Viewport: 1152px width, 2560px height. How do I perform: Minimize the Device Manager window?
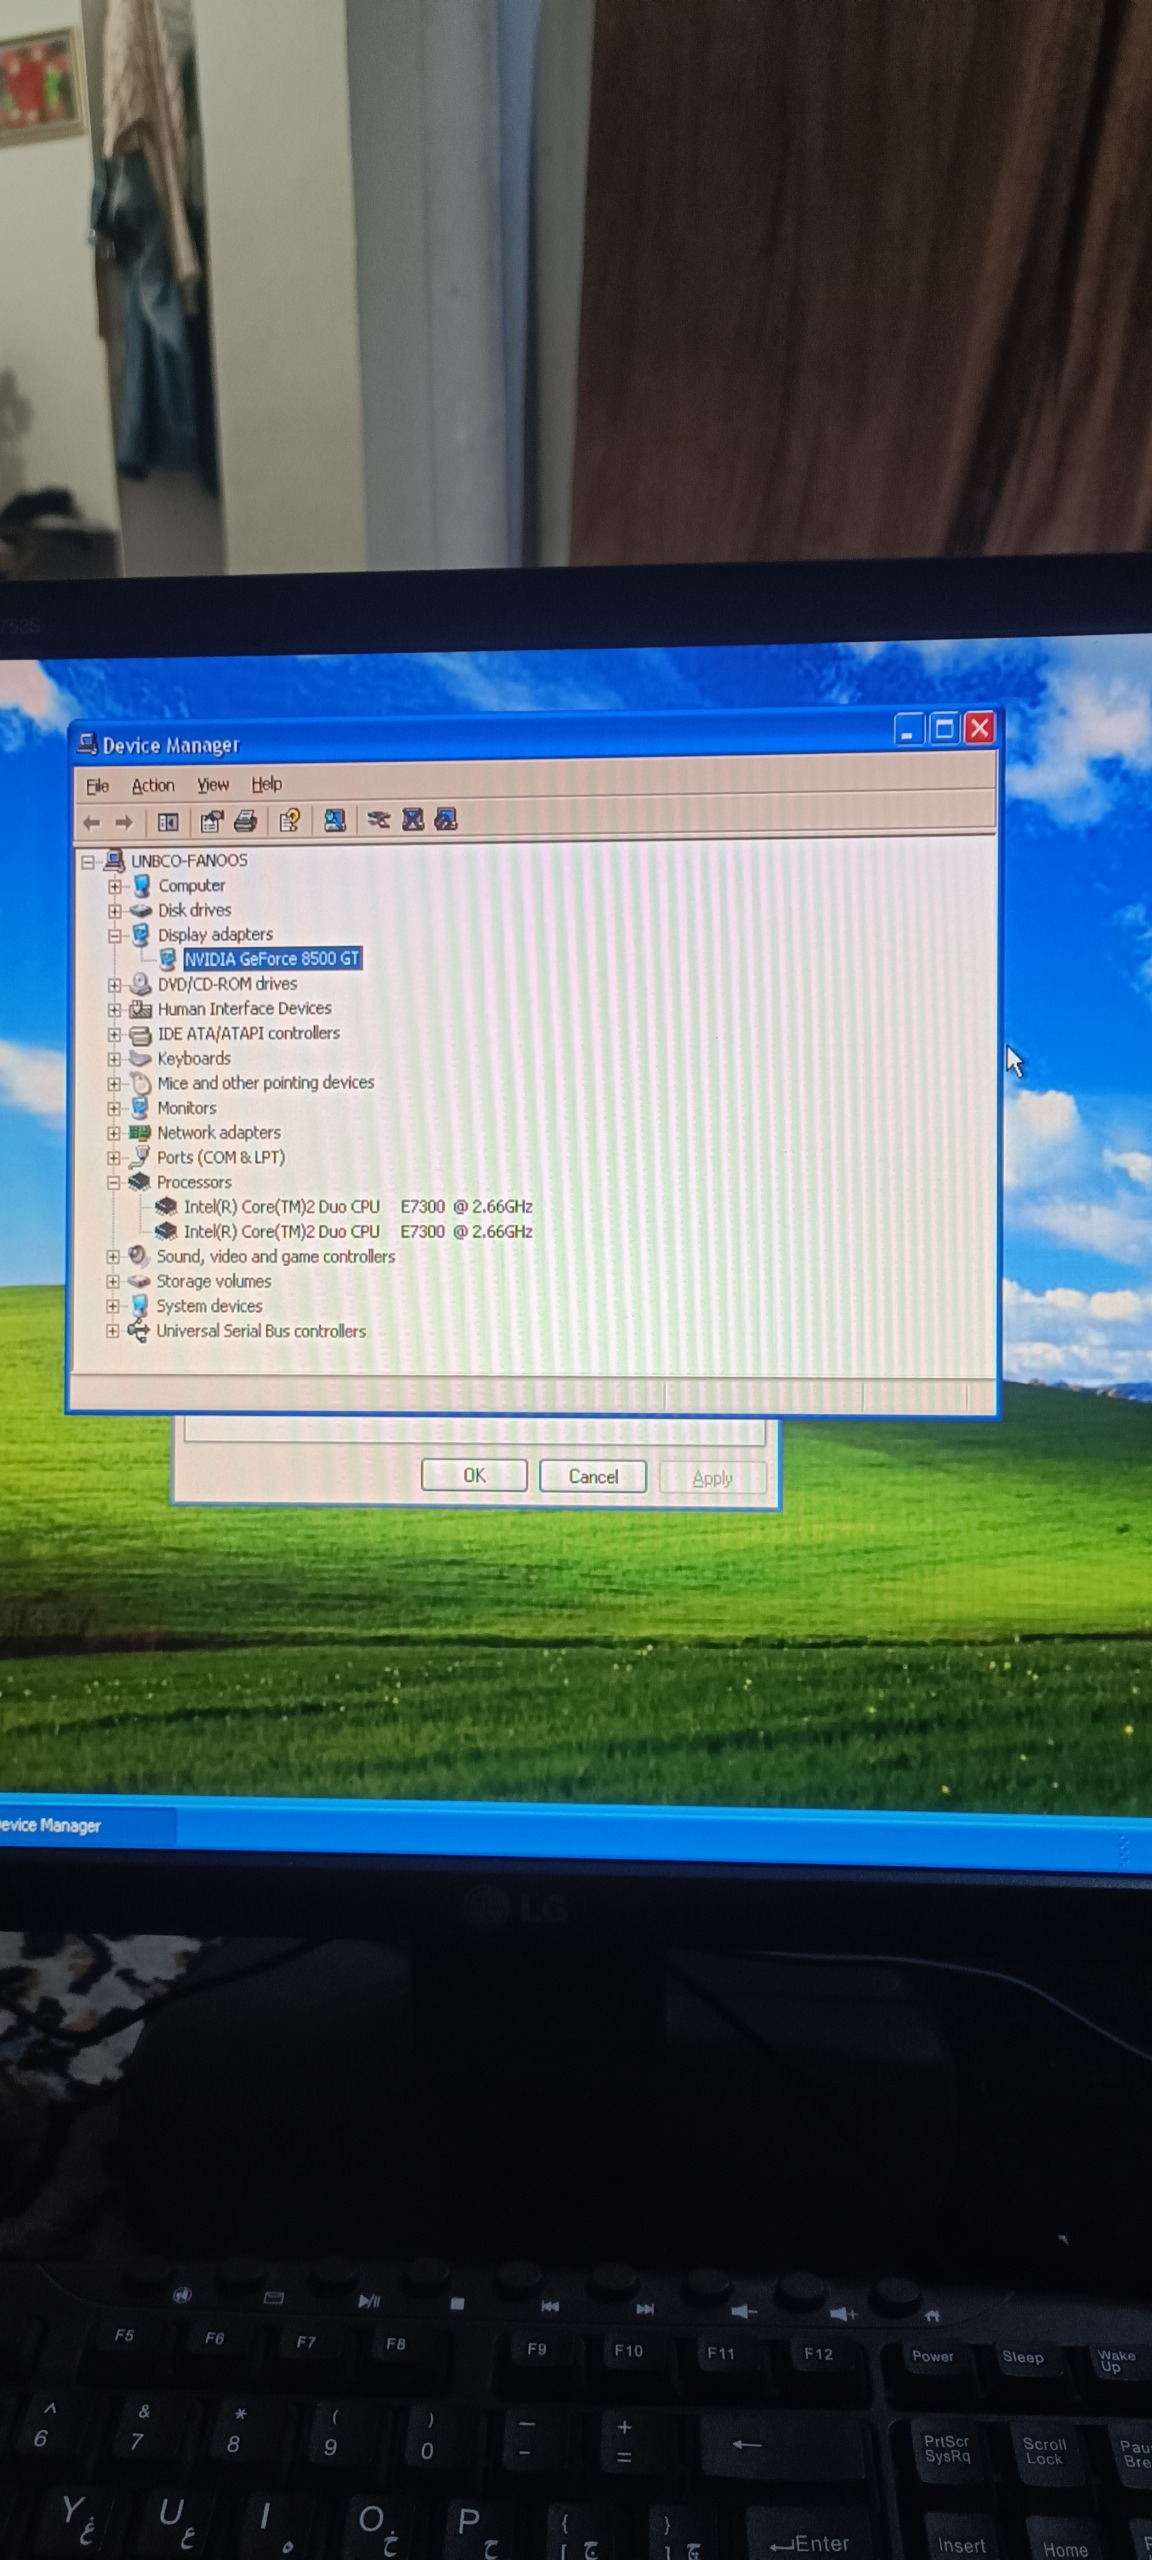point(907,730)
